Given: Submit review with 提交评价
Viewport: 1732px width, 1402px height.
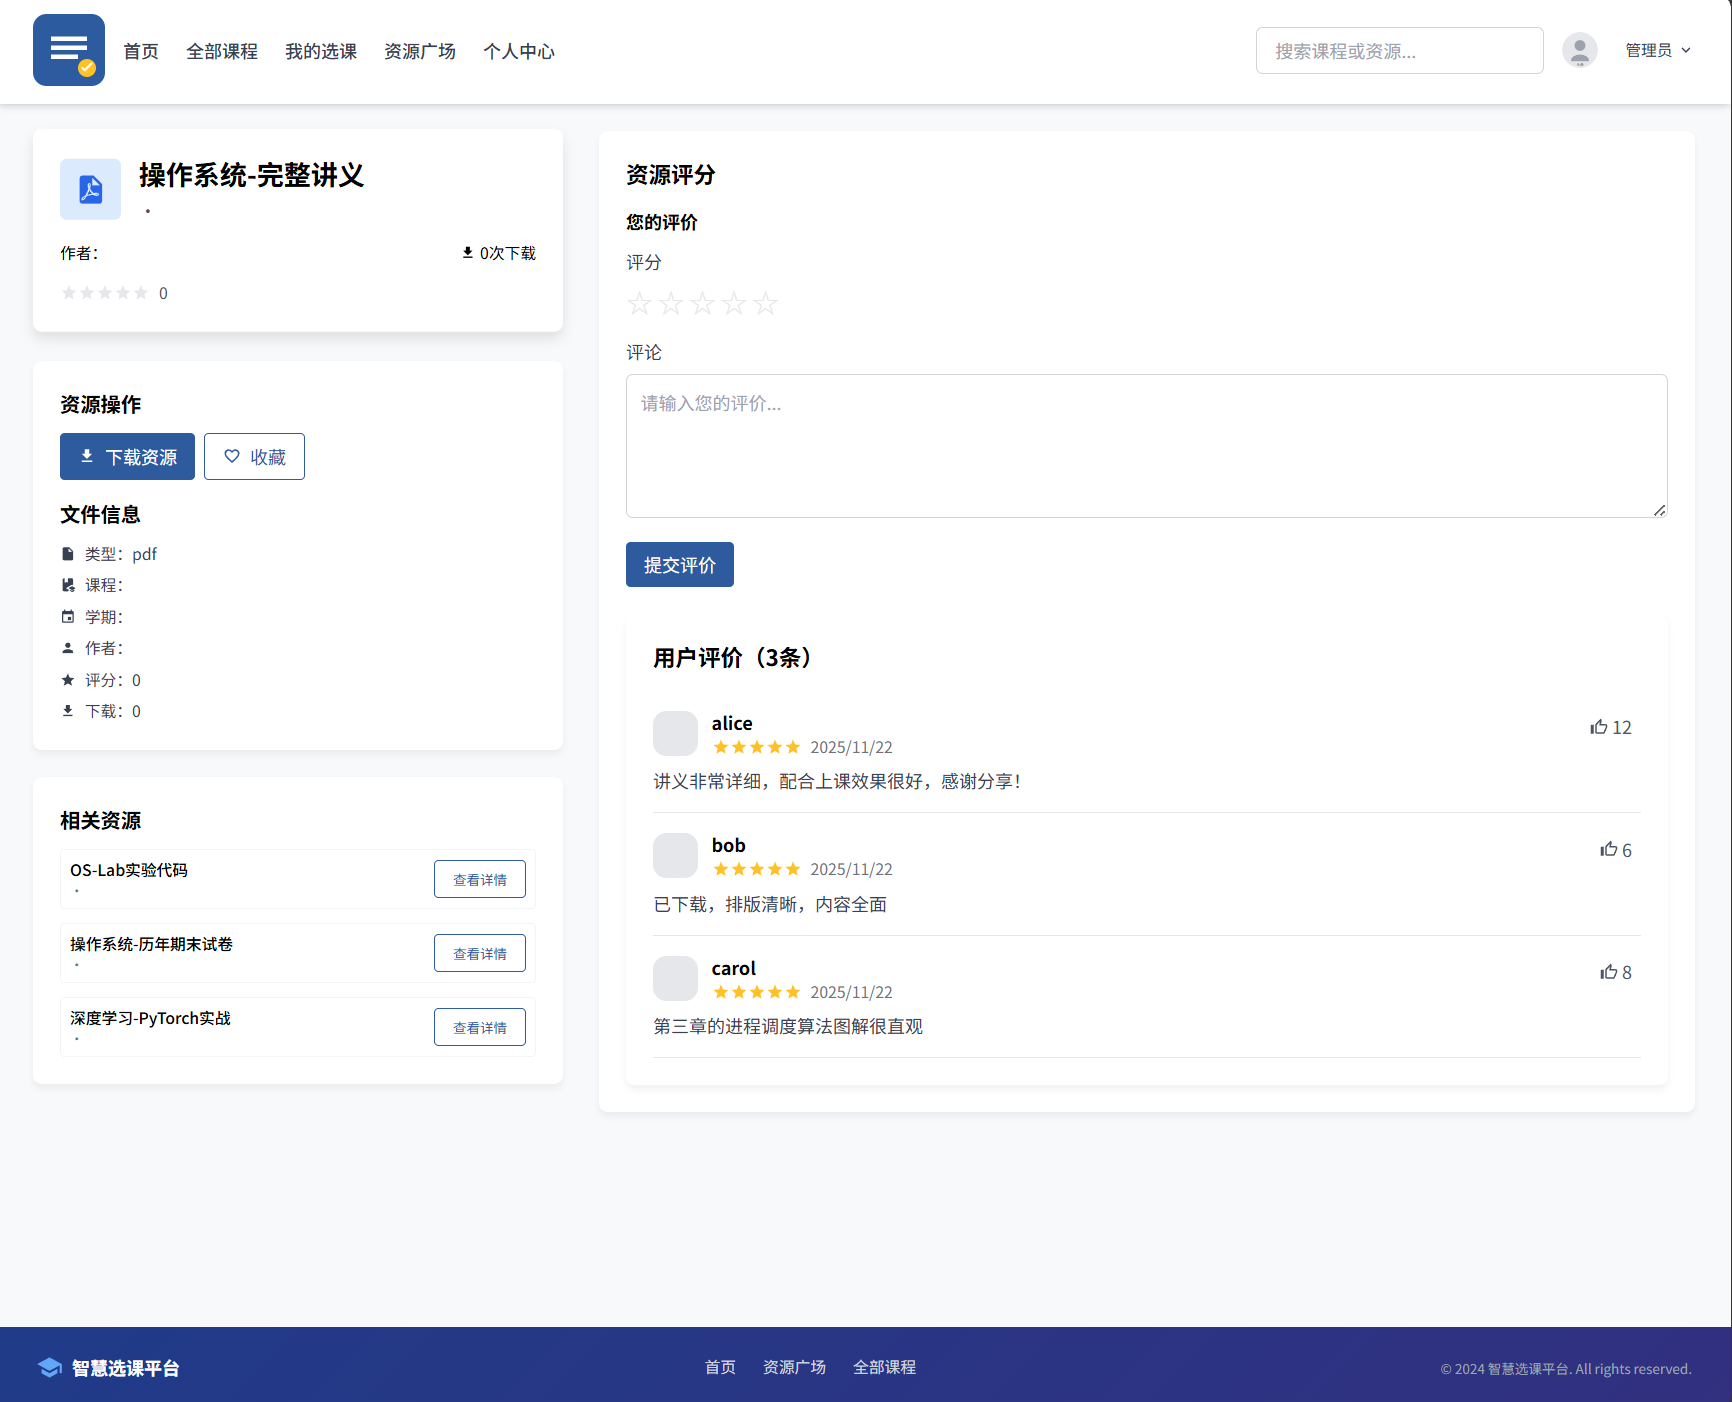Looking at the screenshot, I should (680, 565).
